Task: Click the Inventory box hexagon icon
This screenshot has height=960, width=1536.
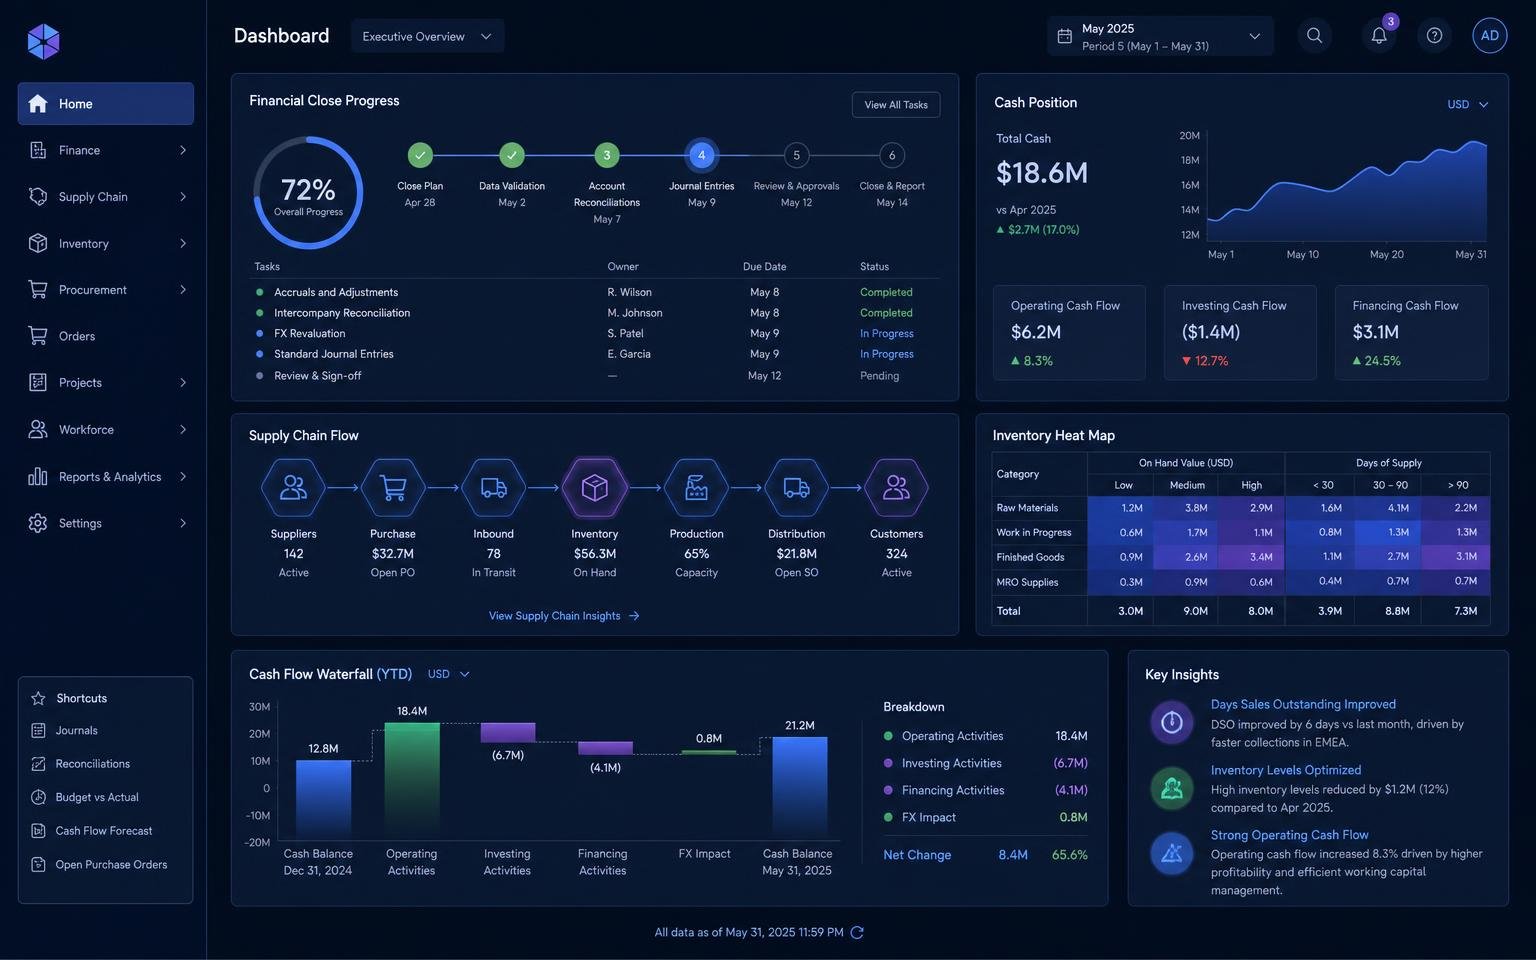Action: coord(595,488)
